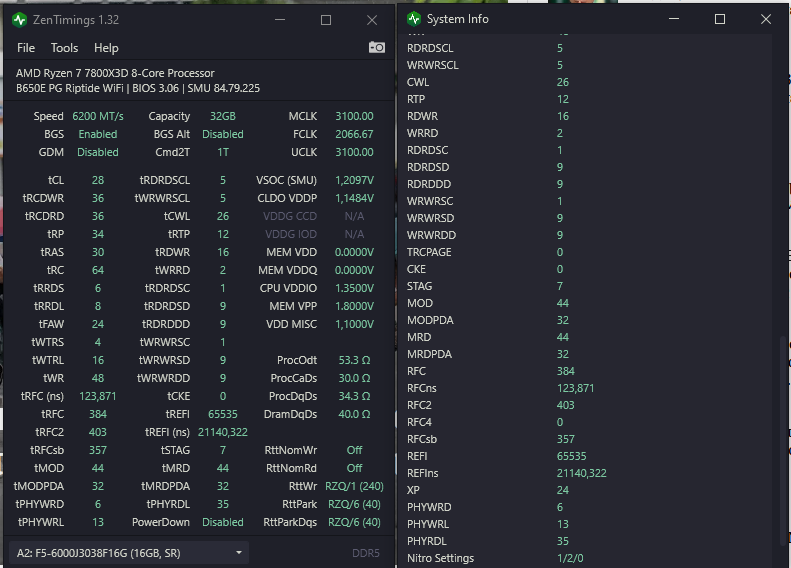This screenshot has height=568, width=791.
Task: Select the tREFI value 65535
Action: [222, 414]
